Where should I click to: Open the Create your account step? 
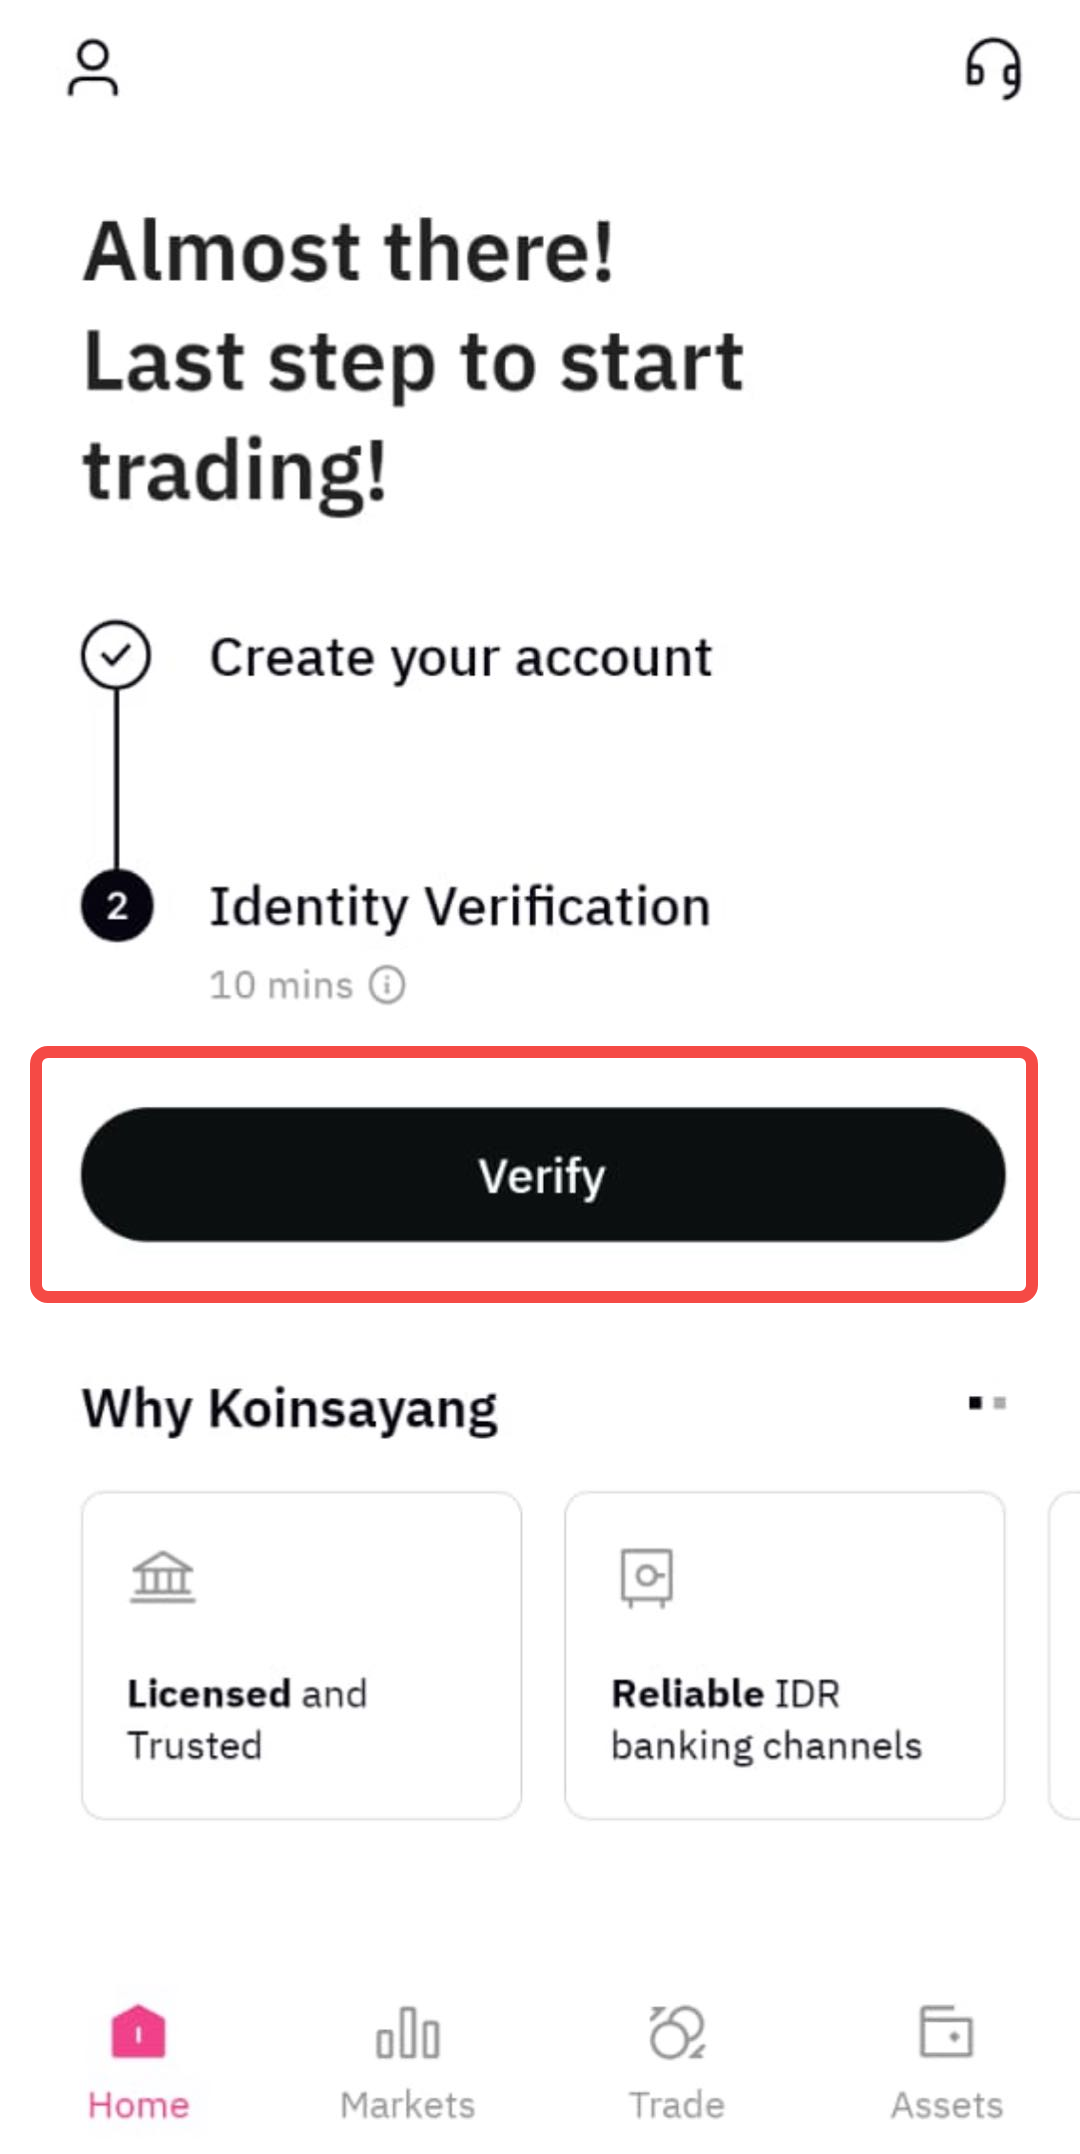point(461,656)
